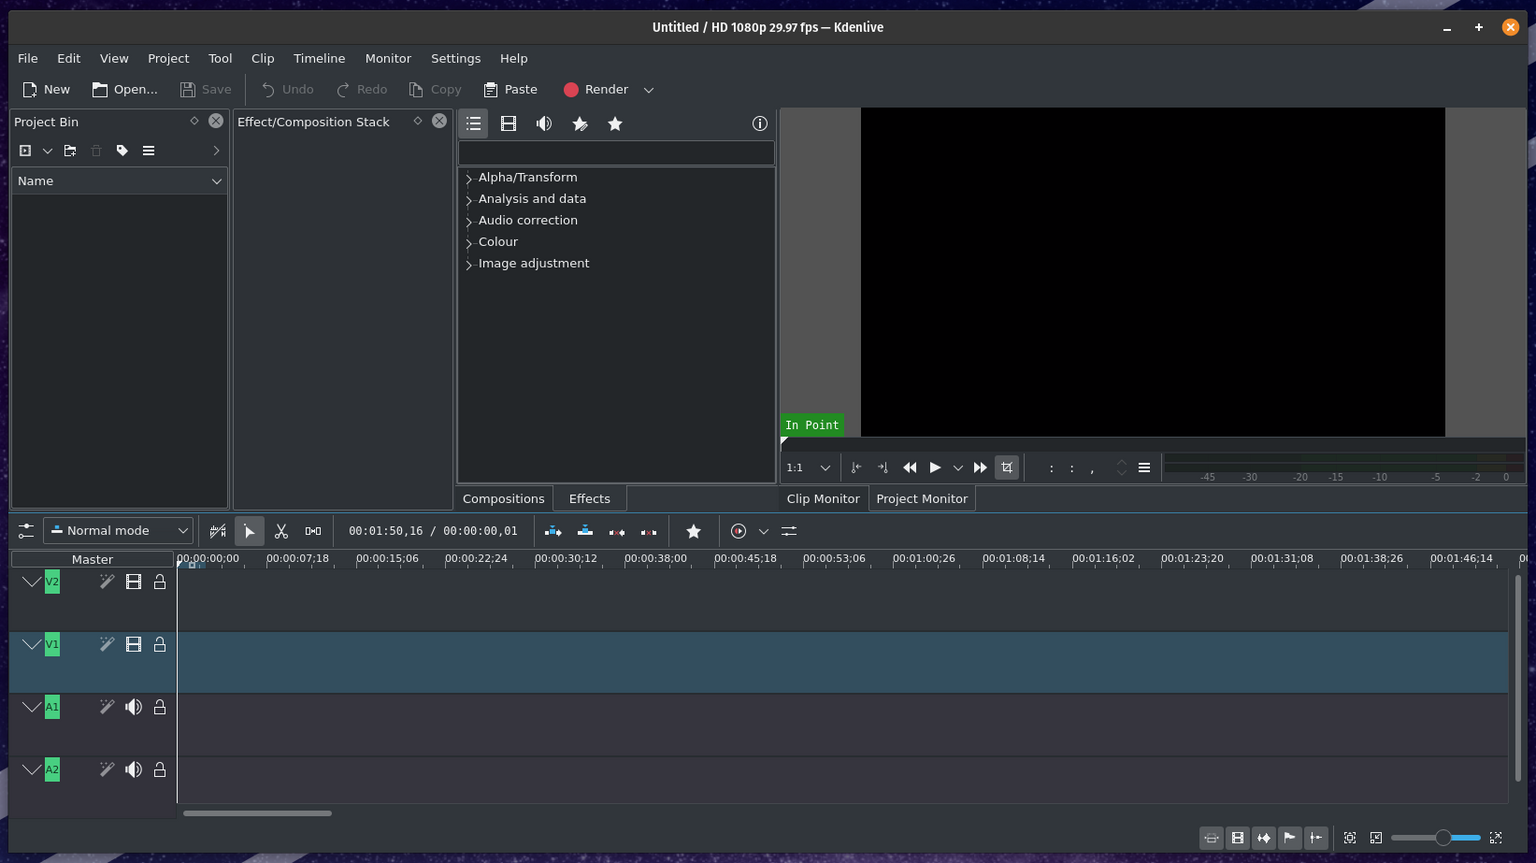The image size is (1536, 863).
Task: Click the crop/edit mode icon in monitor
Action: [1007, 467]
